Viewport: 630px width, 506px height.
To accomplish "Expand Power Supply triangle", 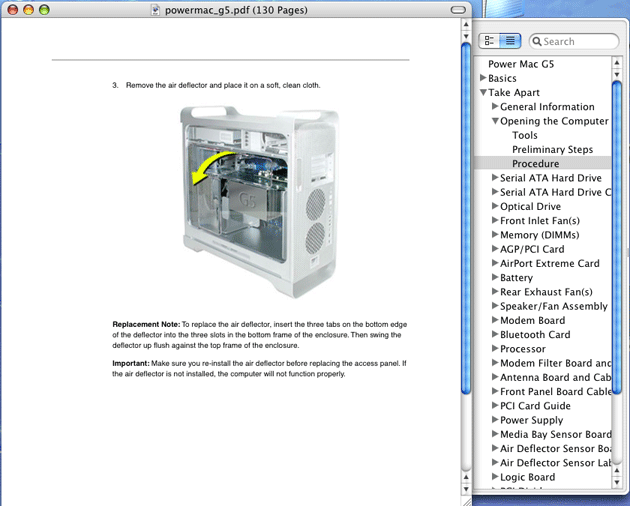I will click(495, 420).
